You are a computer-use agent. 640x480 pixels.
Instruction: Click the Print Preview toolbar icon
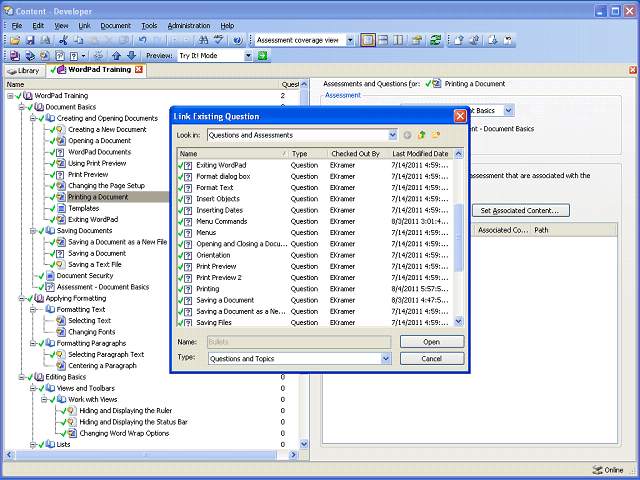[x=45, y=40]
